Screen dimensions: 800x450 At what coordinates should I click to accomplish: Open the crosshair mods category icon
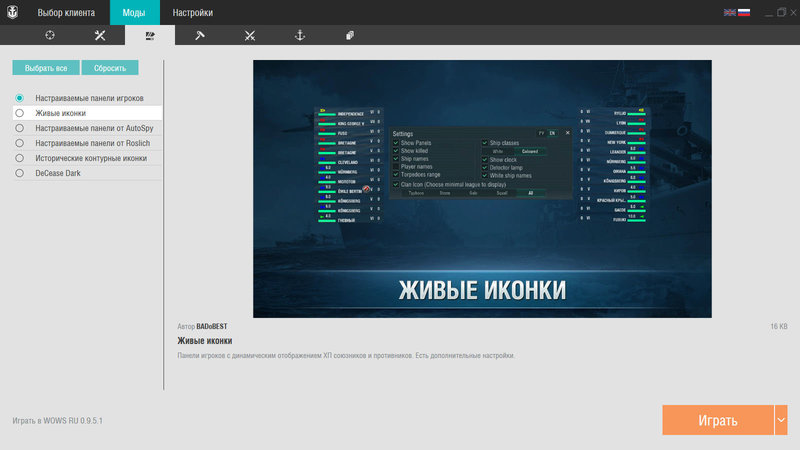pos(49,35)
